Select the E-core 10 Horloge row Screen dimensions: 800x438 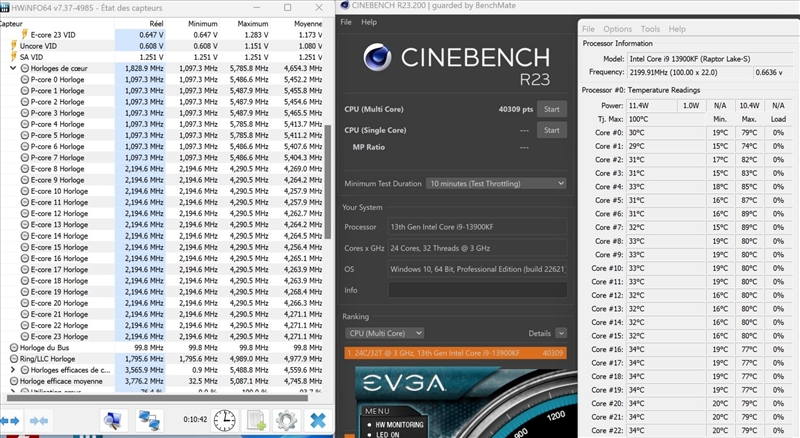coord(162,191)
